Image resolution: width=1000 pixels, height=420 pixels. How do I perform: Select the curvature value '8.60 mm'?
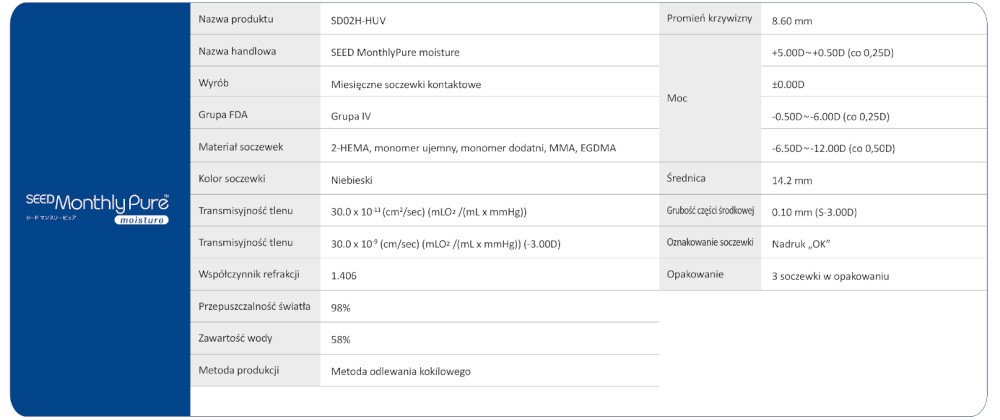coord(791,21)
